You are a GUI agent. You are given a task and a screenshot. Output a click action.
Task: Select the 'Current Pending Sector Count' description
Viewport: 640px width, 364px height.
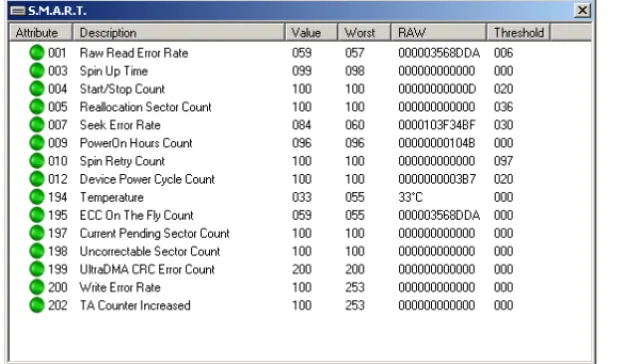click(x=154, y=233)
